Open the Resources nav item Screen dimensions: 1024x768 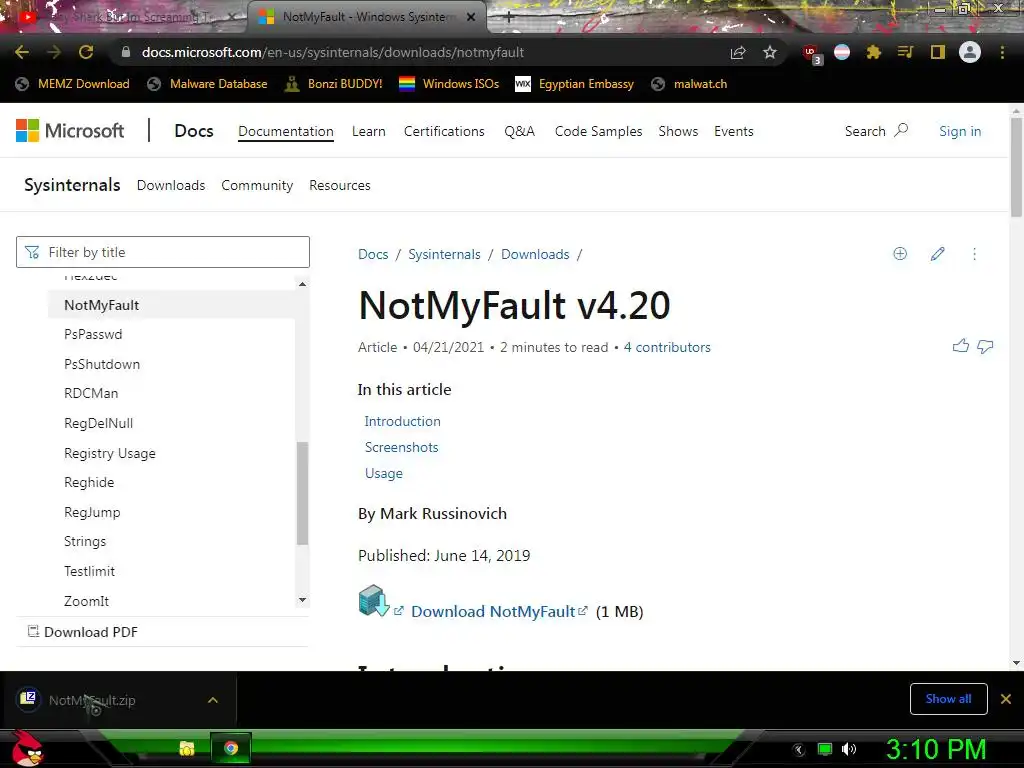[340, 185]
